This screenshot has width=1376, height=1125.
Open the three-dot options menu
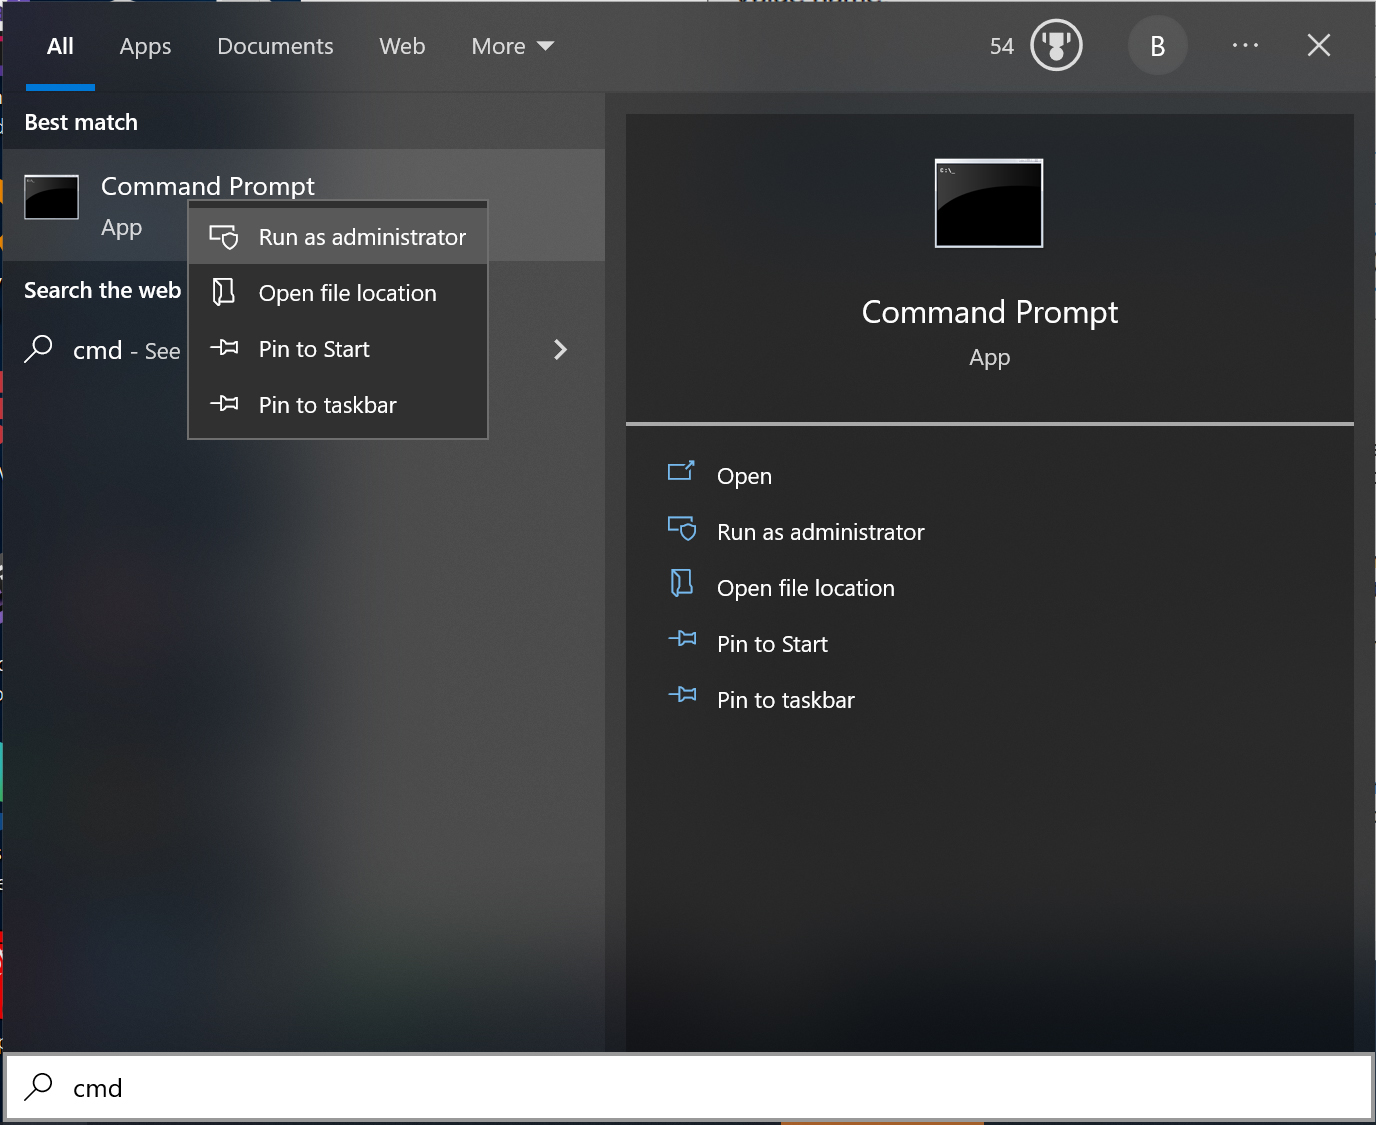coord(1245,46)
